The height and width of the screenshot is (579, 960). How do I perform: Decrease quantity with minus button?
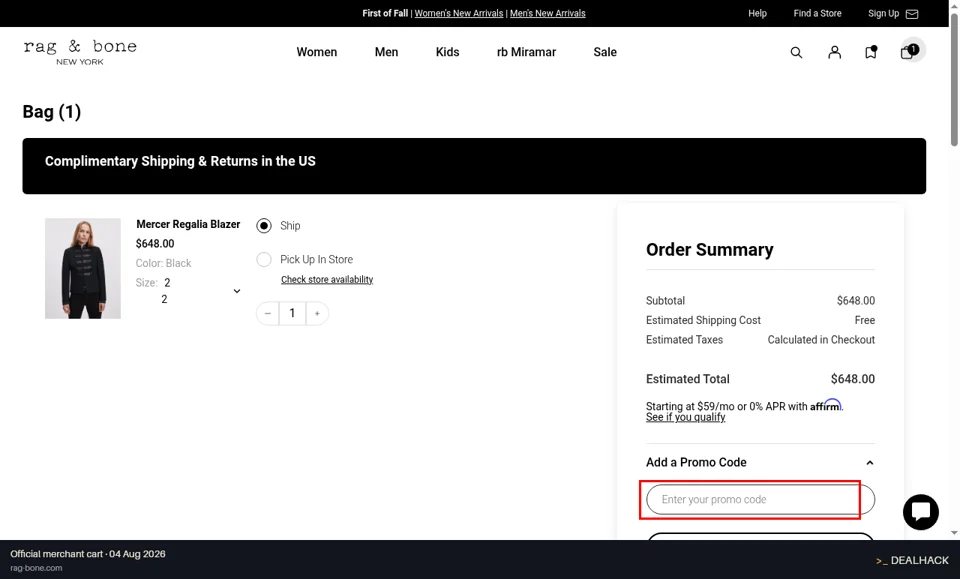tap(268, 313)
